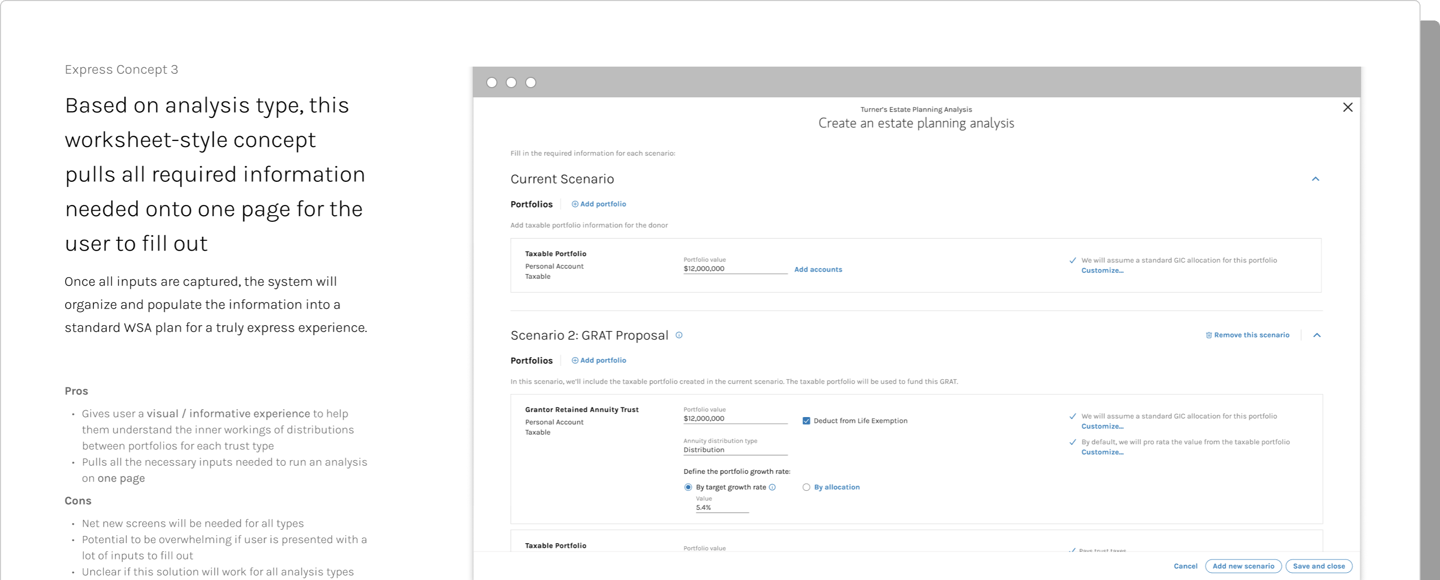Click the Add portfolio plus icon under Current Scenario
Screen dimensions: 1440x580
pyautogui.click(x=575, y=203)
